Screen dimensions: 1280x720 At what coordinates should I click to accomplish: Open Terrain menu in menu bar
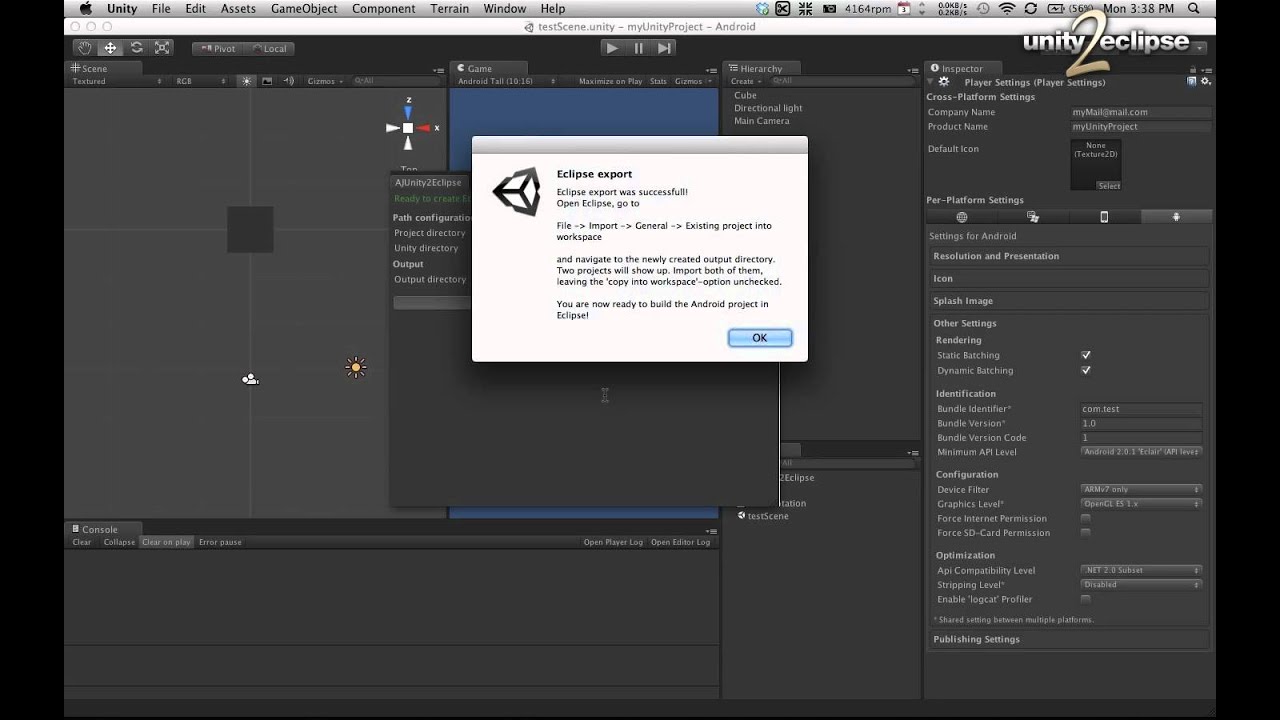[450, 9]
